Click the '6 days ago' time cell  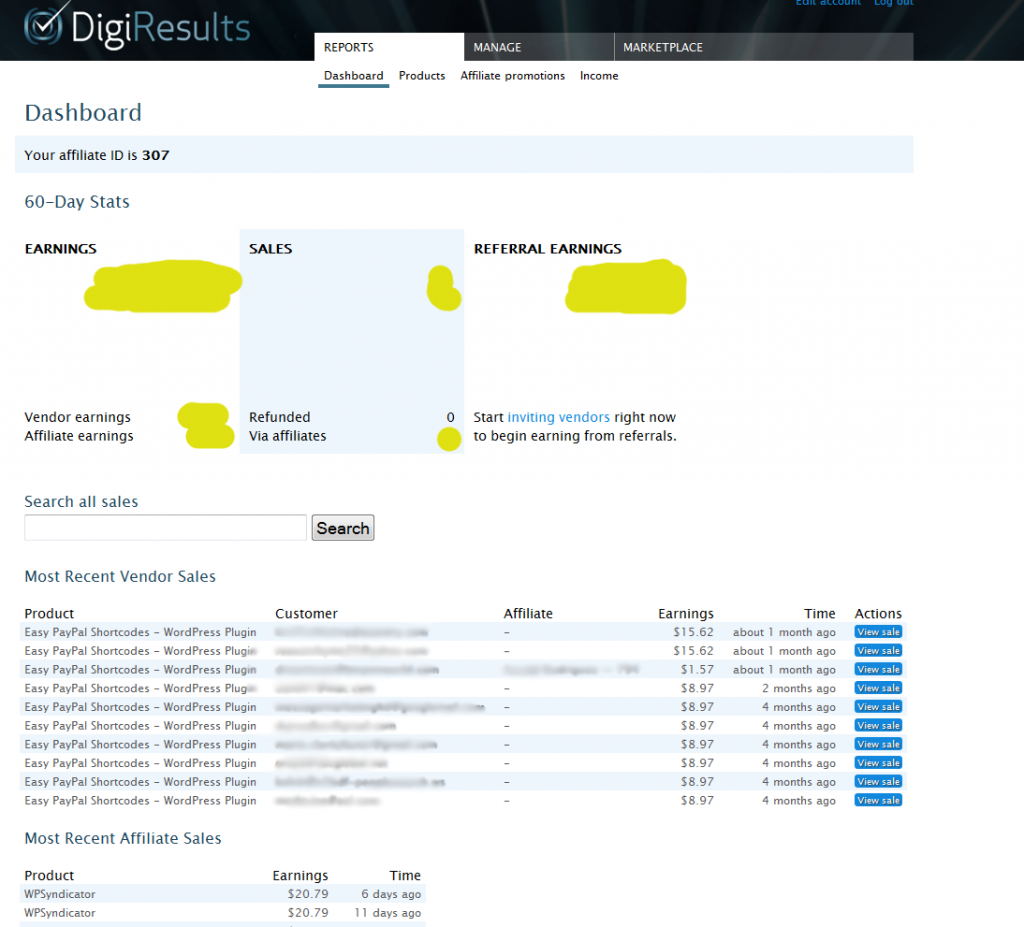[x=391, y=894]
